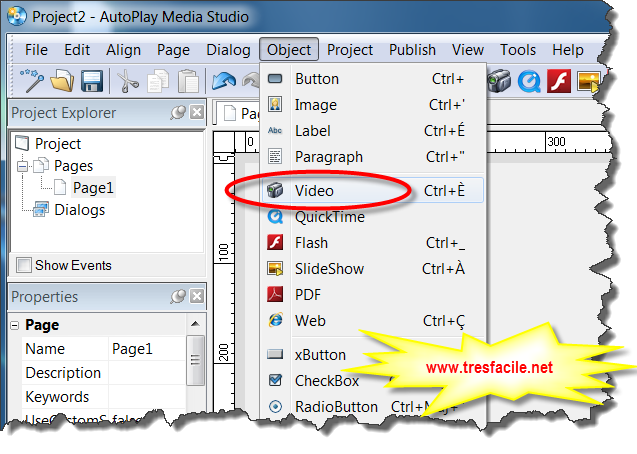
Task: Open the Align menu
Action: pyautogui.click(x=124, y=50)
